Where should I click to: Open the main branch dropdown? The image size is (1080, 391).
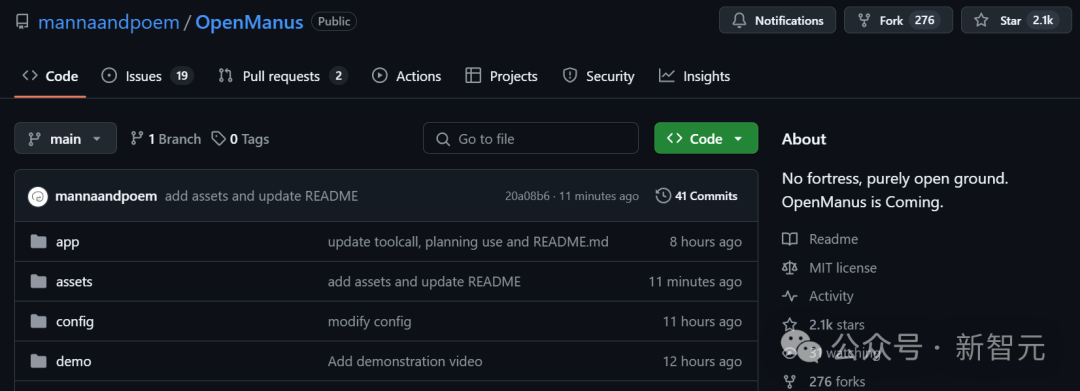pyautogui.click(x=65, y=138)
